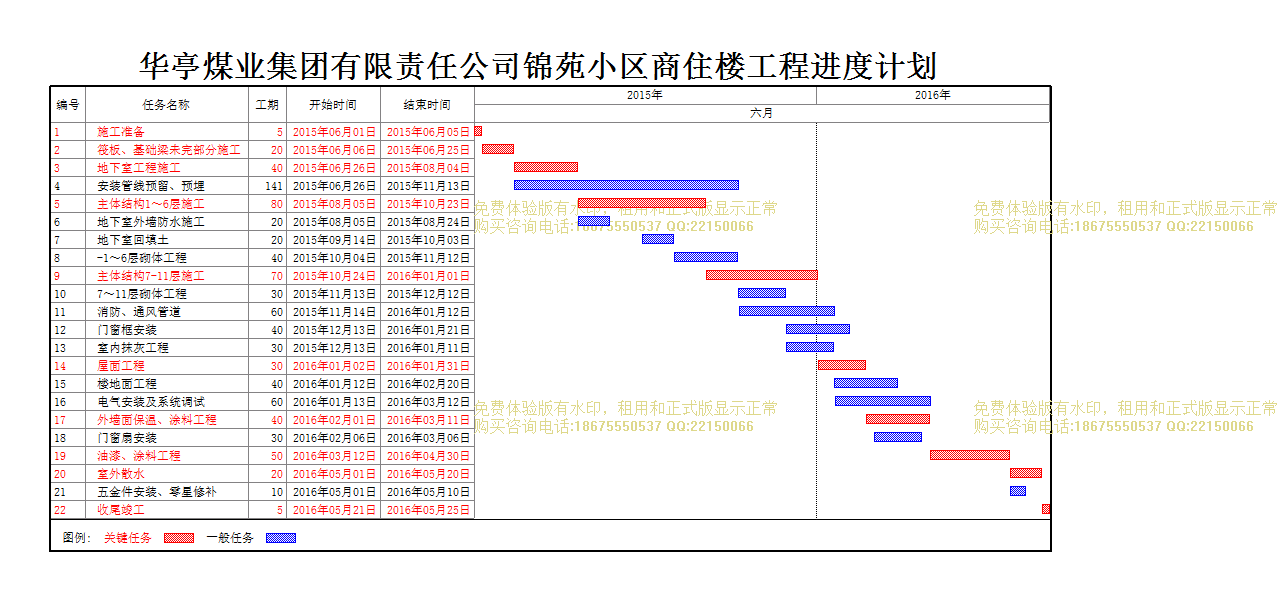Click red bar for 室外散水
This screenshot has width=1277, height=600.
coord(1026,473)
